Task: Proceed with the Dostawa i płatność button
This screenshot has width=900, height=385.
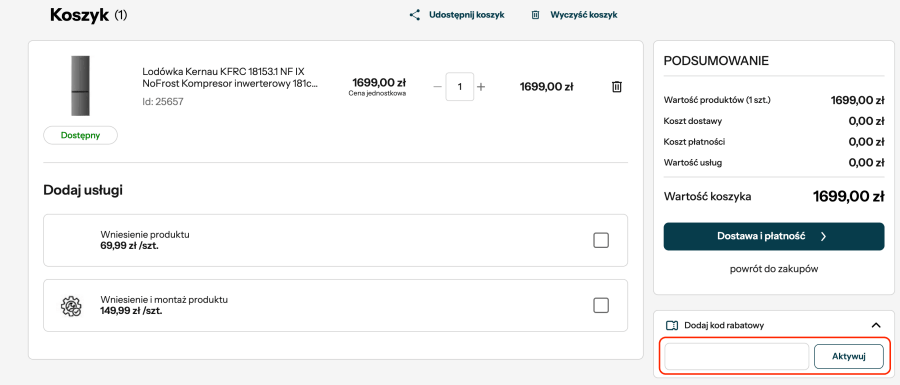Action: click(774, 236)
